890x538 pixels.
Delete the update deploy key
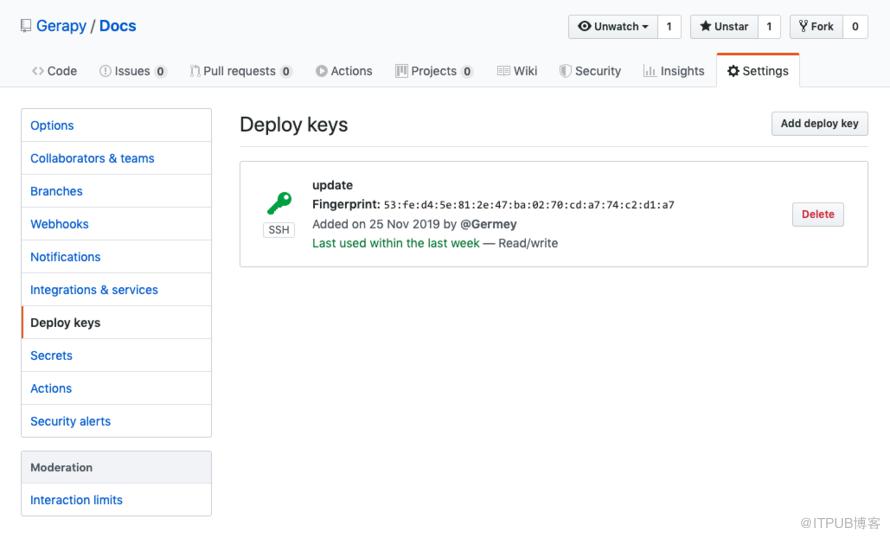[818, 215]
